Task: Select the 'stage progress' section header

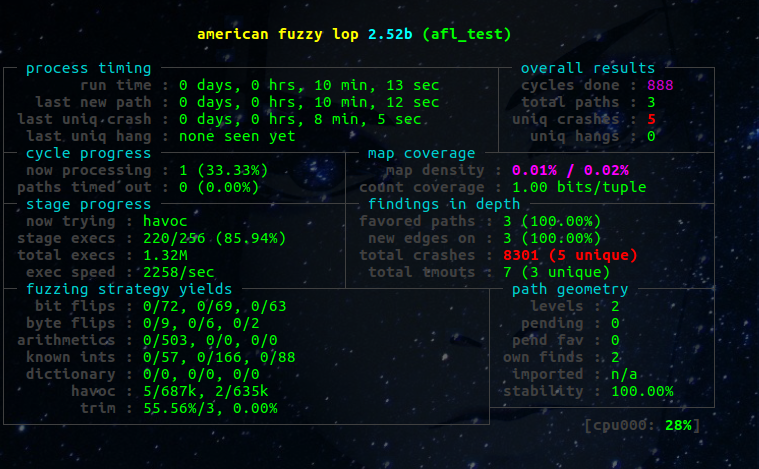Action: [x=89, y=204]
